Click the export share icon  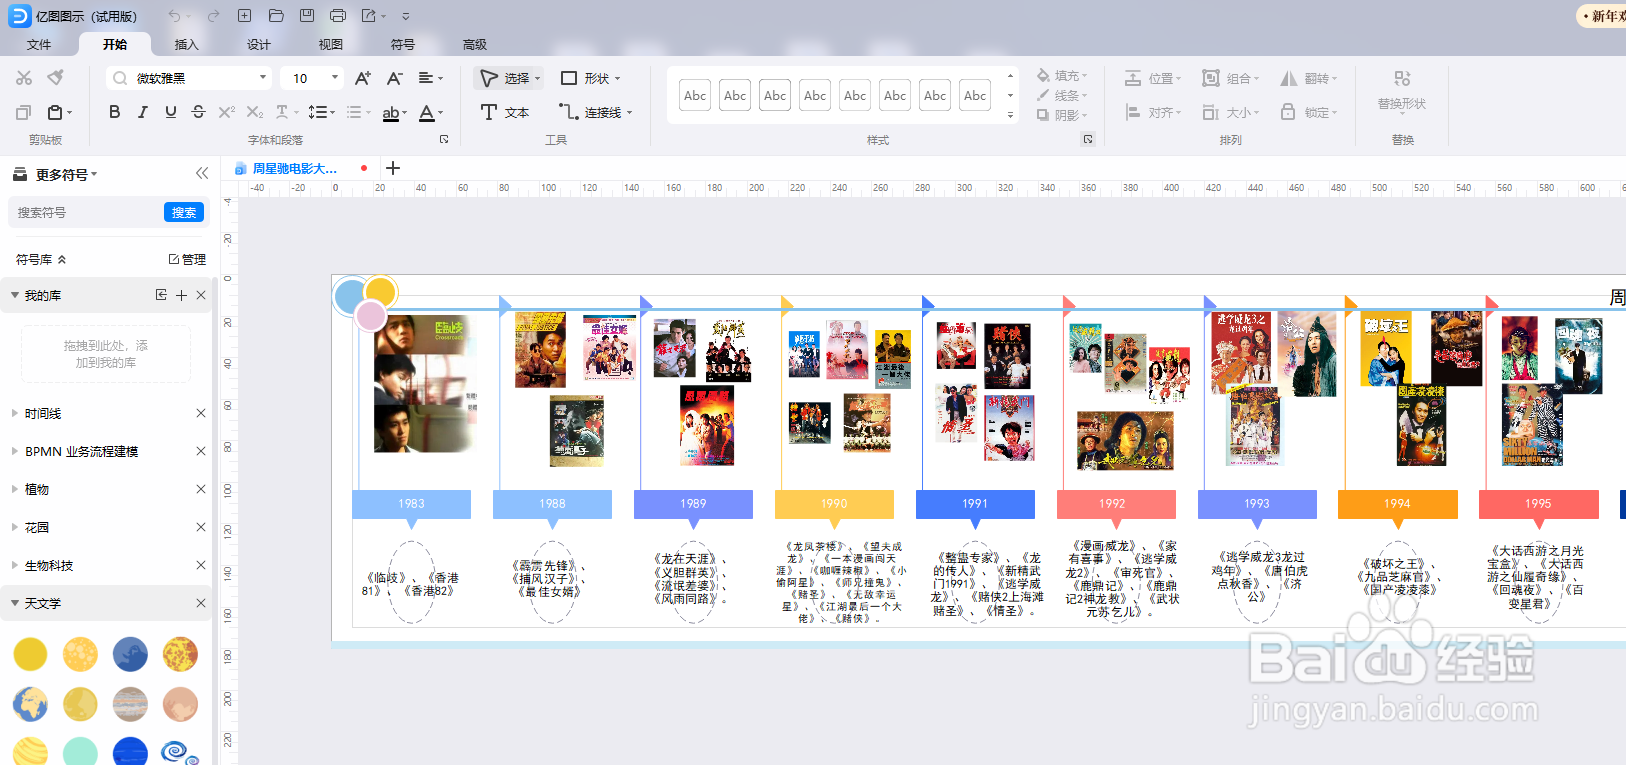tap(369, 16)
